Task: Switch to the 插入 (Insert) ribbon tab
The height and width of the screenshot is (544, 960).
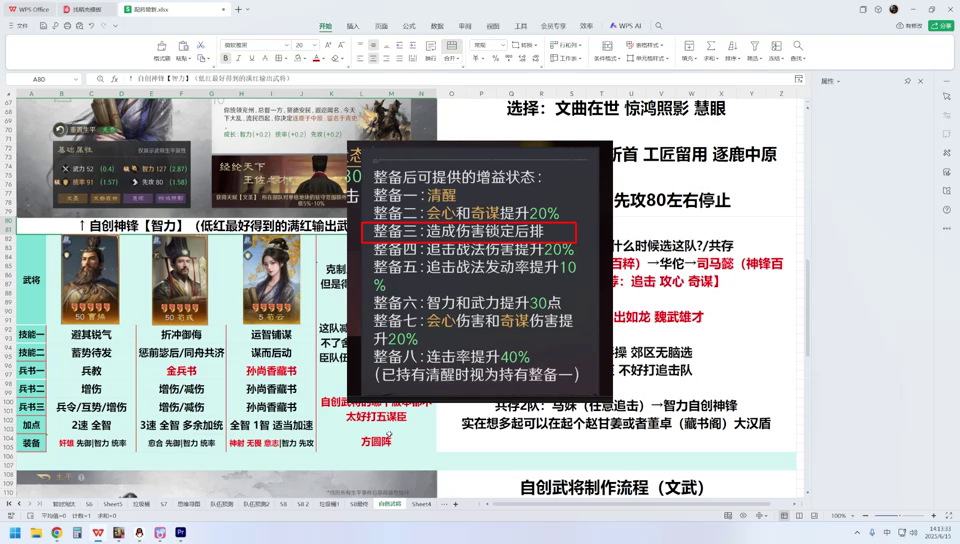Action: [353, 27]
